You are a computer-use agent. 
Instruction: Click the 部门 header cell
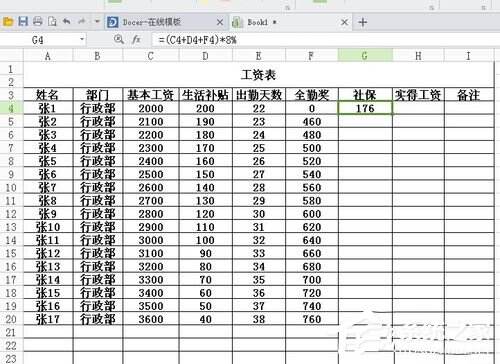pos(98,95)
